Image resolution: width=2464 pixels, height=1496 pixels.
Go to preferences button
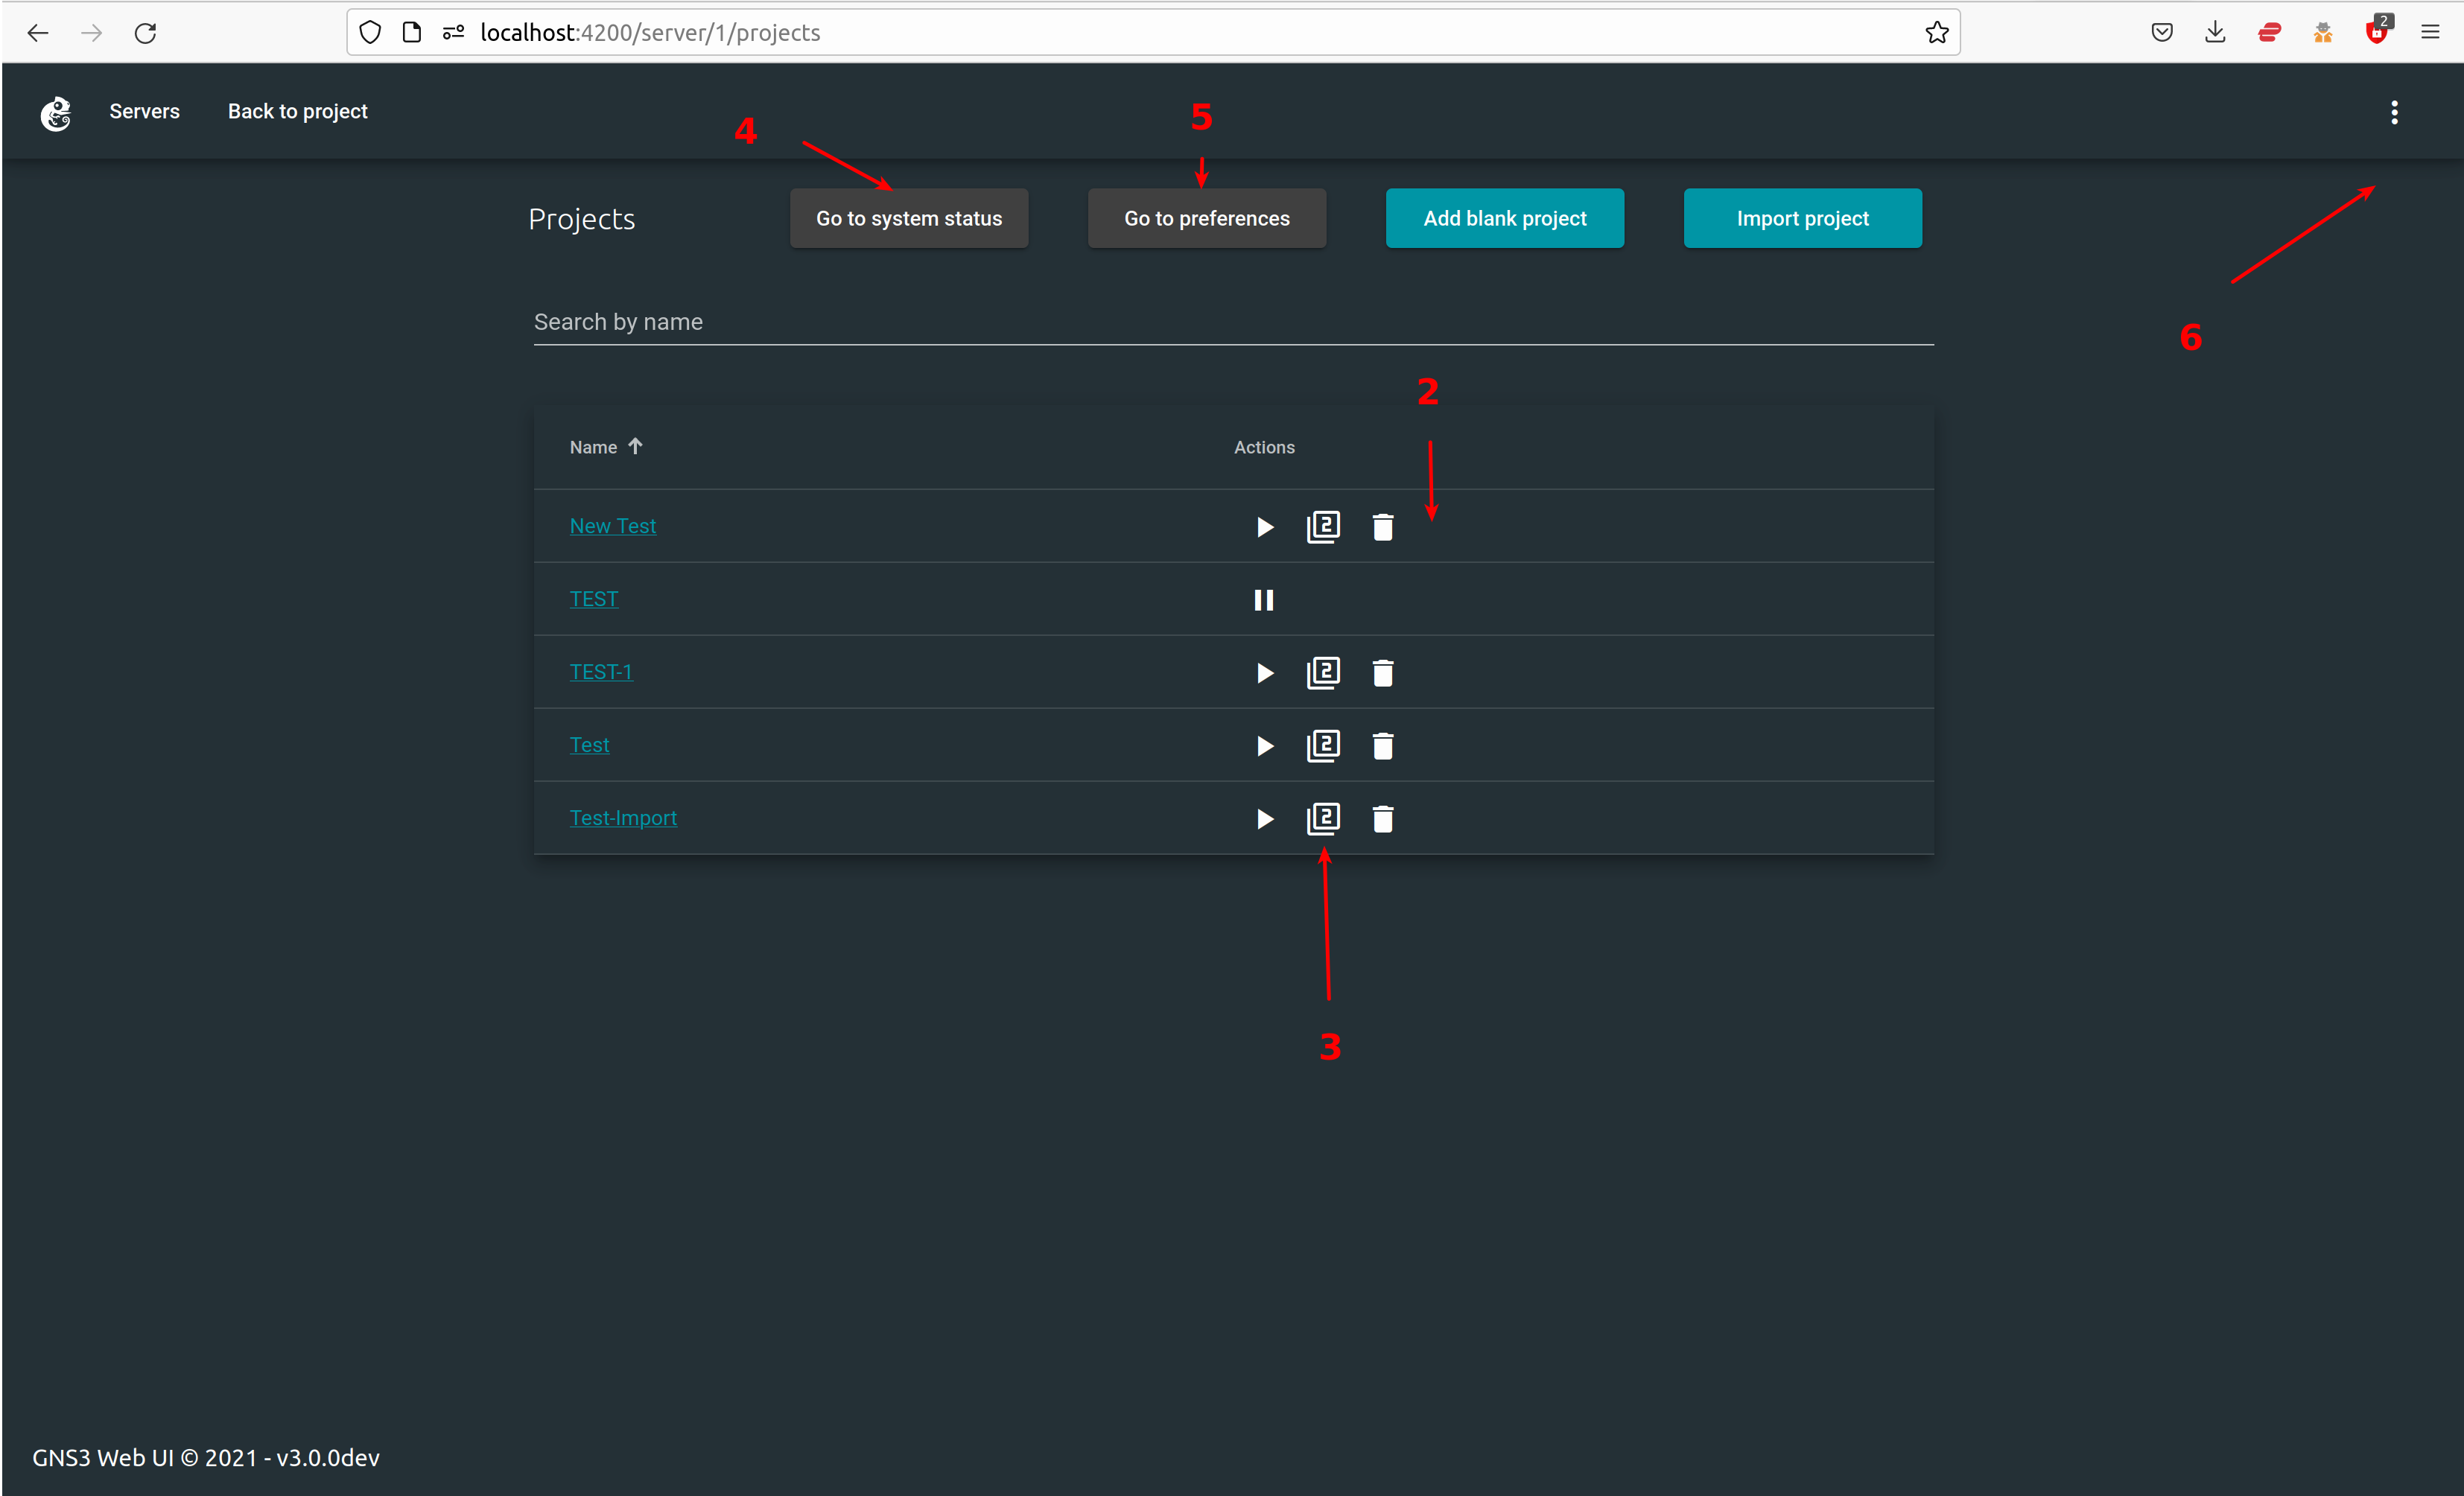click(1207, 218)
